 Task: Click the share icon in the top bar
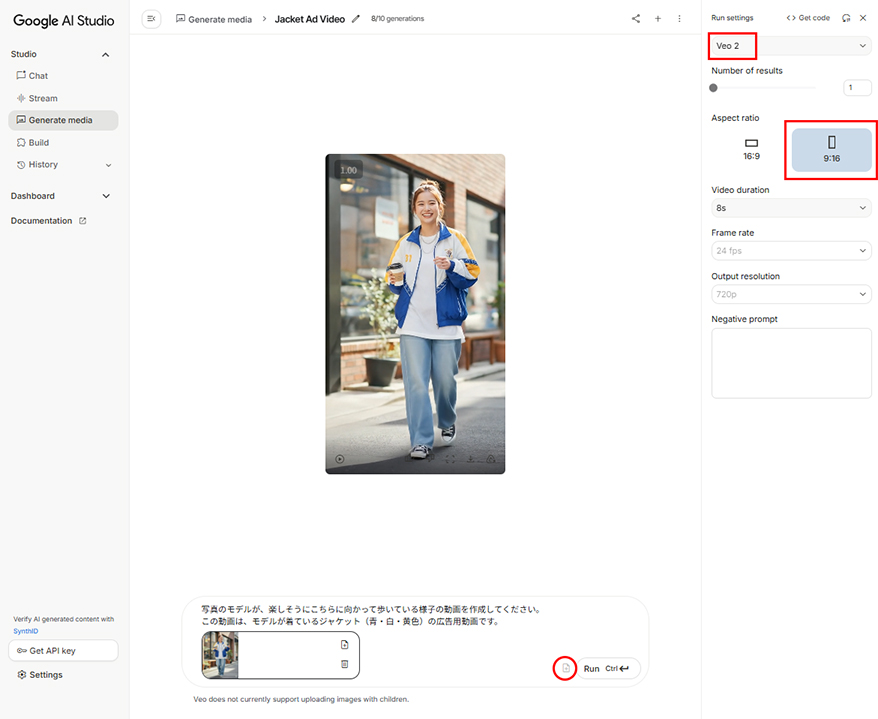click(636, 19)
